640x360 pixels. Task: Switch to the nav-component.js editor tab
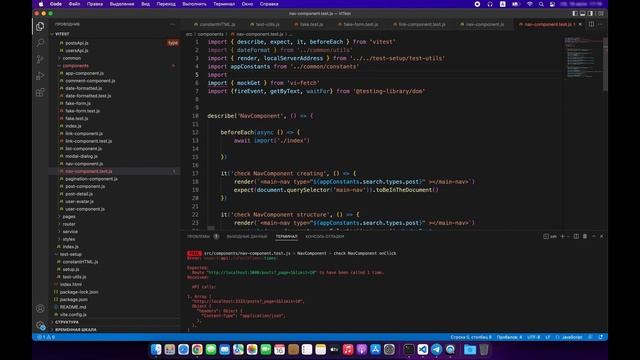(482, 24)
